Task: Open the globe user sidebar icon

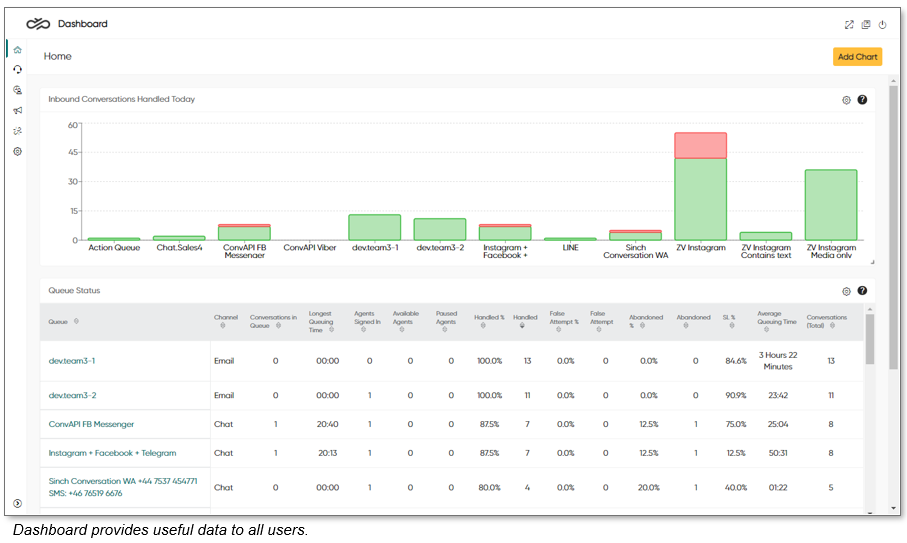Action: point(17,90)
